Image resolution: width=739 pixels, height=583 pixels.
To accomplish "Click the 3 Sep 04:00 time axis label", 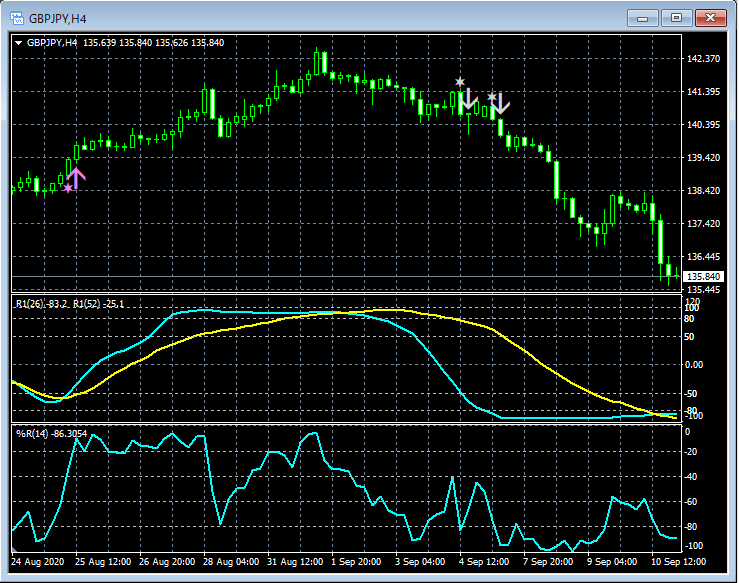I will (x=420, y=562).
